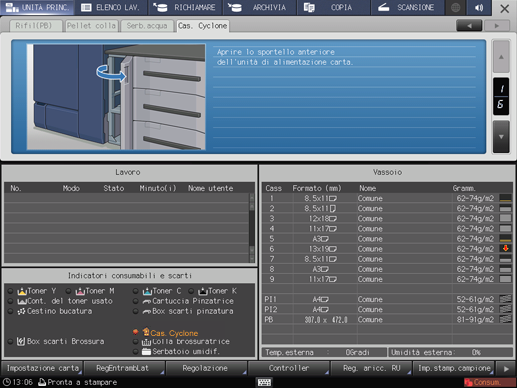Show more bottom functions with right arrow

coord(506,369)
